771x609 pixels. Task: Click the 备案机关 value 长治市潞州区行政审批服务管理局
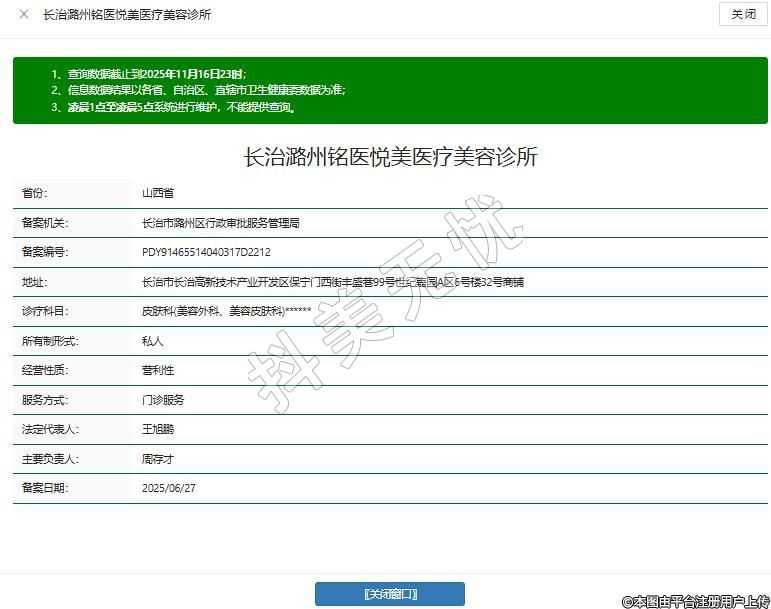pos(221,223)
